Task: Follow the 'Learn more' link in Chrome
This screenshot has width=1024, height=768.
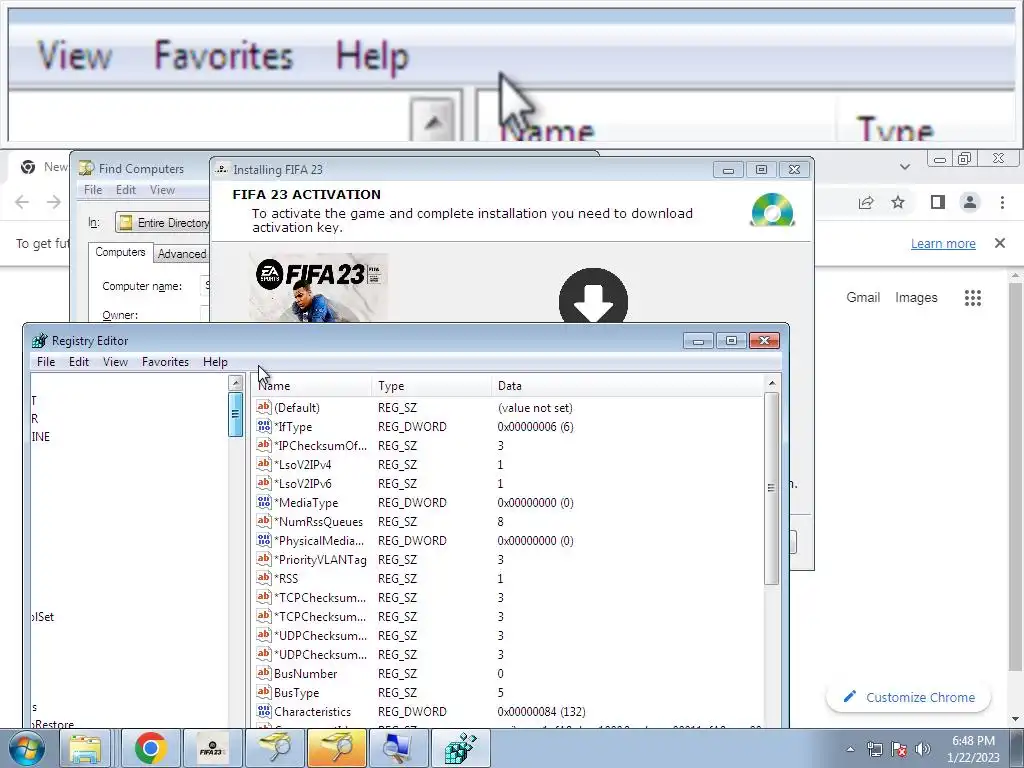Action: [x=943, y=244]
